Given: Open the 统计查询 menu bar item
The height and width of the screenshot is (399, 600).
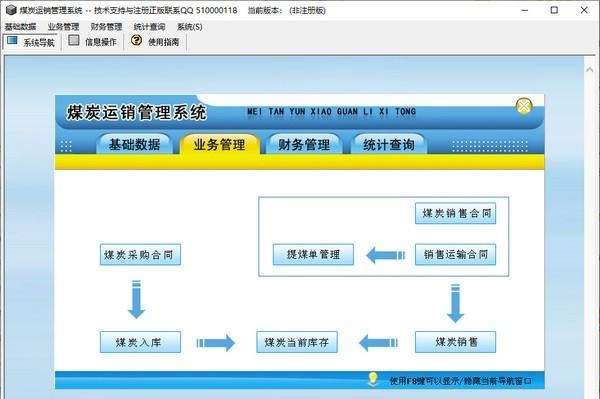Looking at the screenshot, I should pyautogui.click(x=149, y=27).
